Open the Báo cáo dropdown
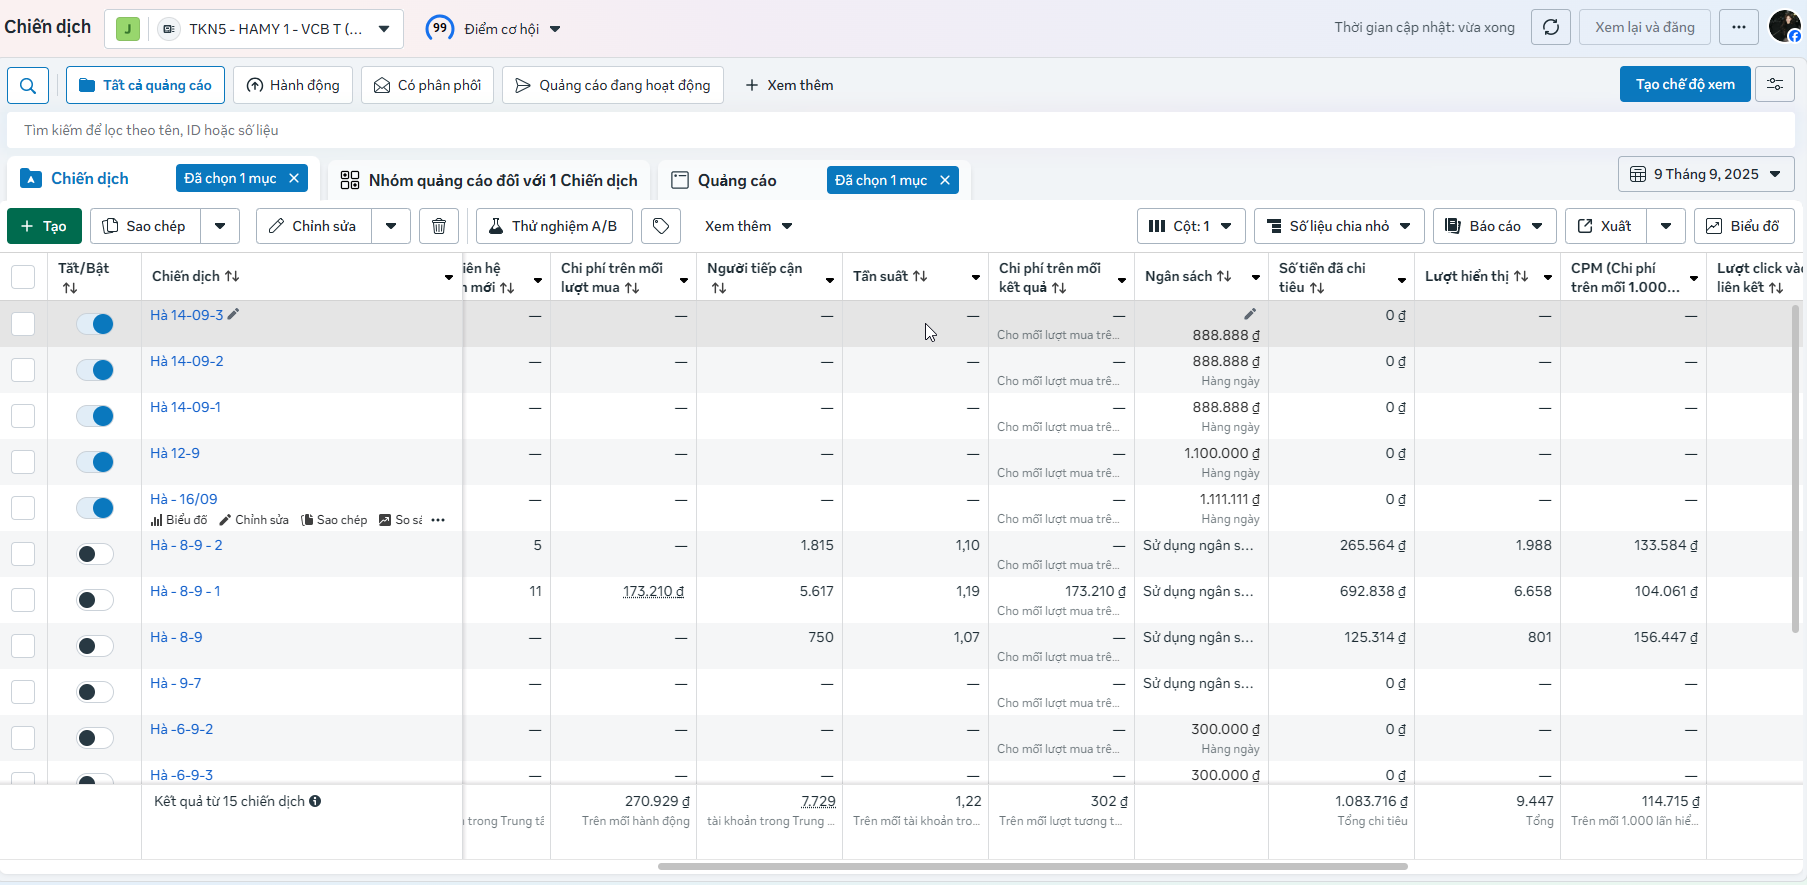Image resolution: width=1807 pixels, height=885 pixels. (x=1495, y=226)
